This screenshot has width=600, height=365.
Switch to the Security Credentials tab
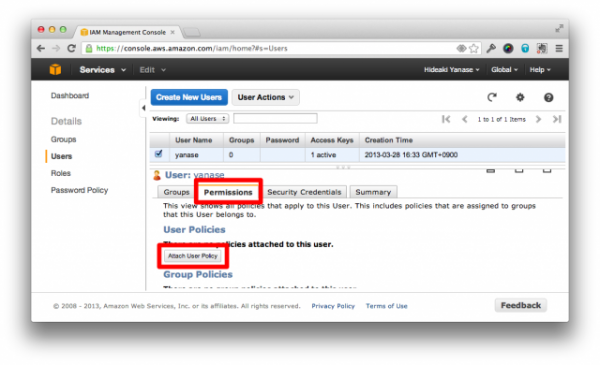(304, 192)
